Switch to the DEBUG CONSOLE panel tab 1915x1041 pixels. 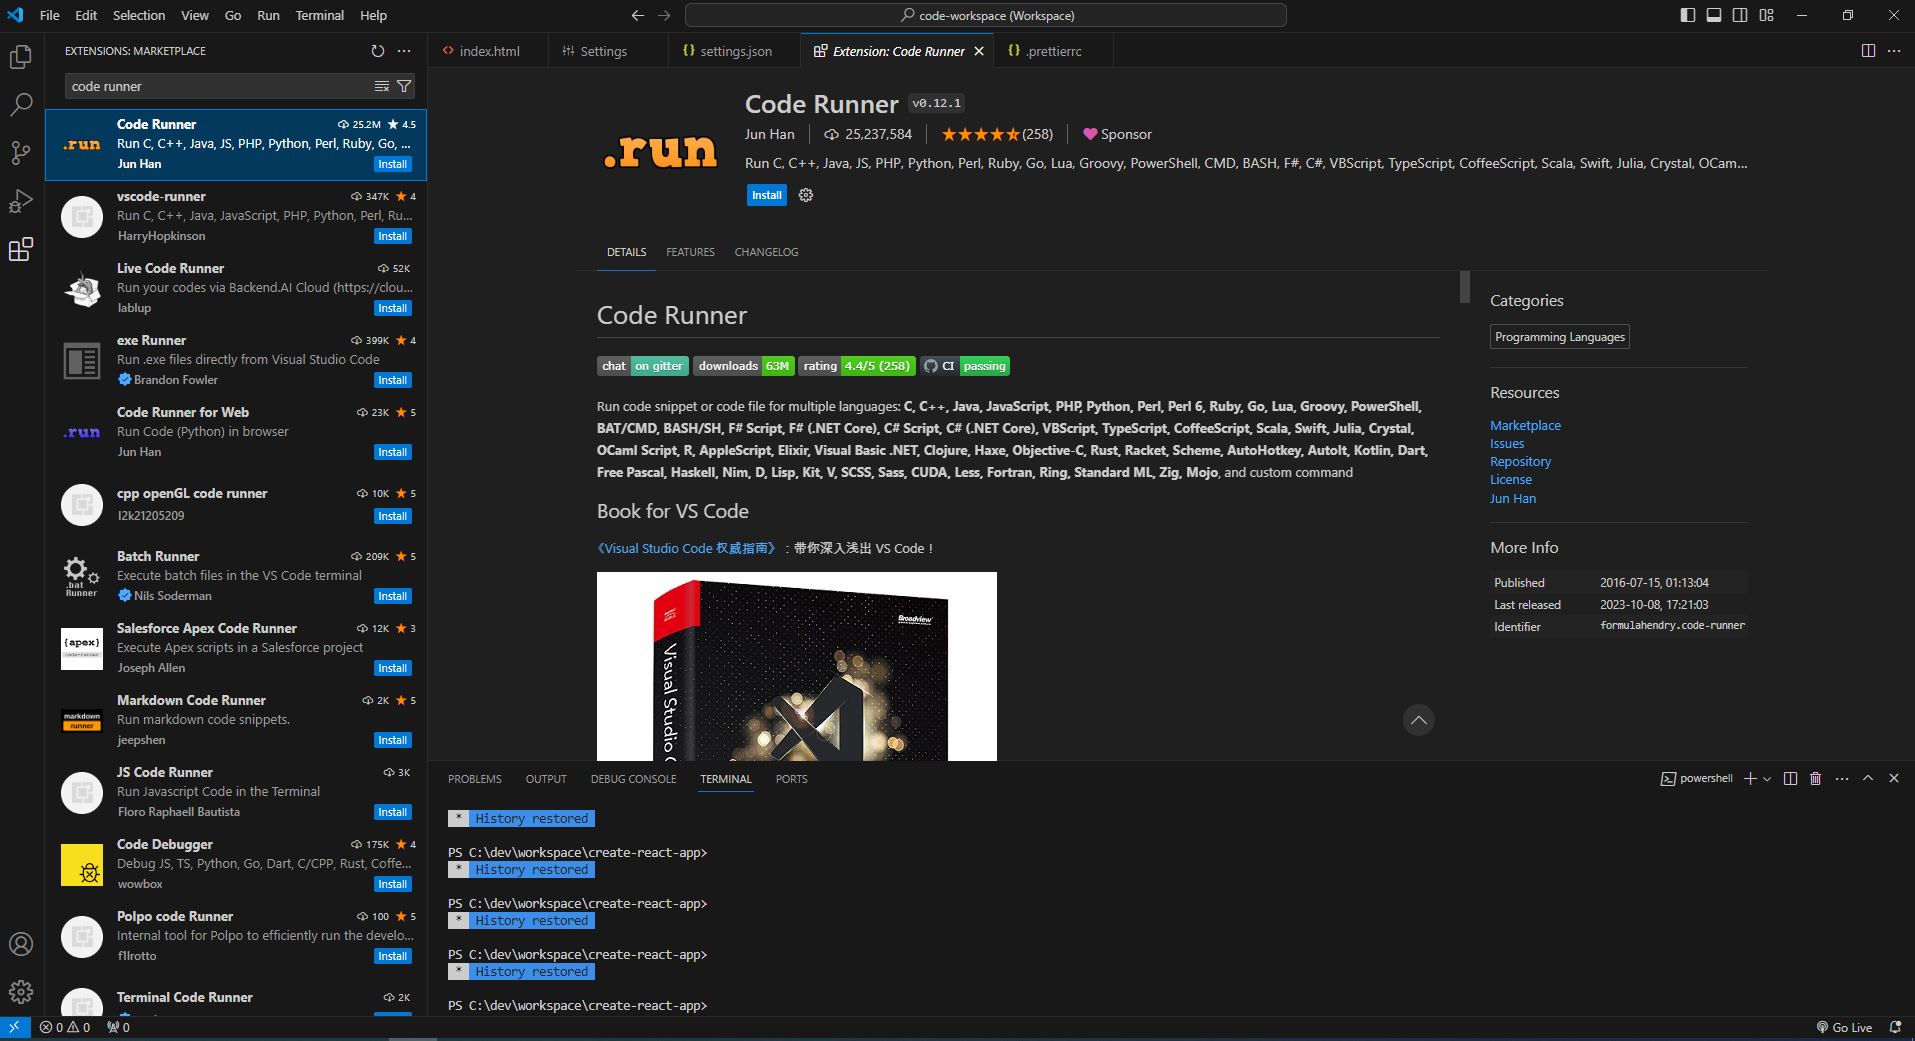[x=633, y=779]
